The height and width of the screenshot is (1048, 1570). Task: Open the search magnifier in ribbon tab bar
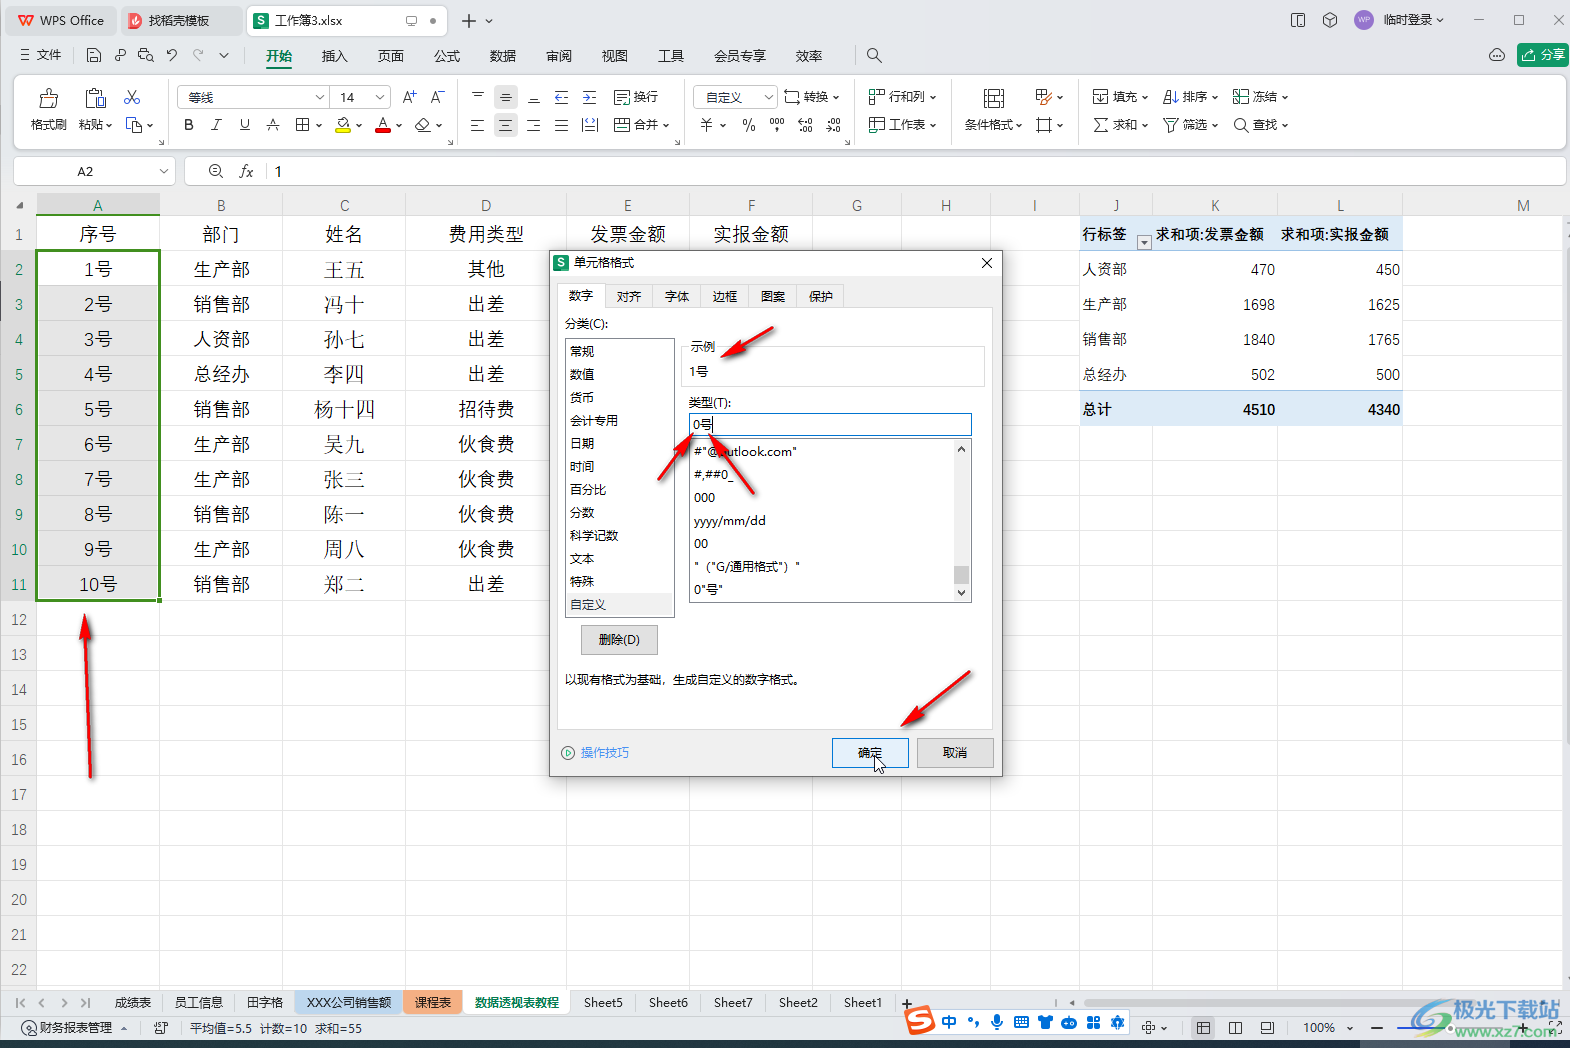(874, 55)
